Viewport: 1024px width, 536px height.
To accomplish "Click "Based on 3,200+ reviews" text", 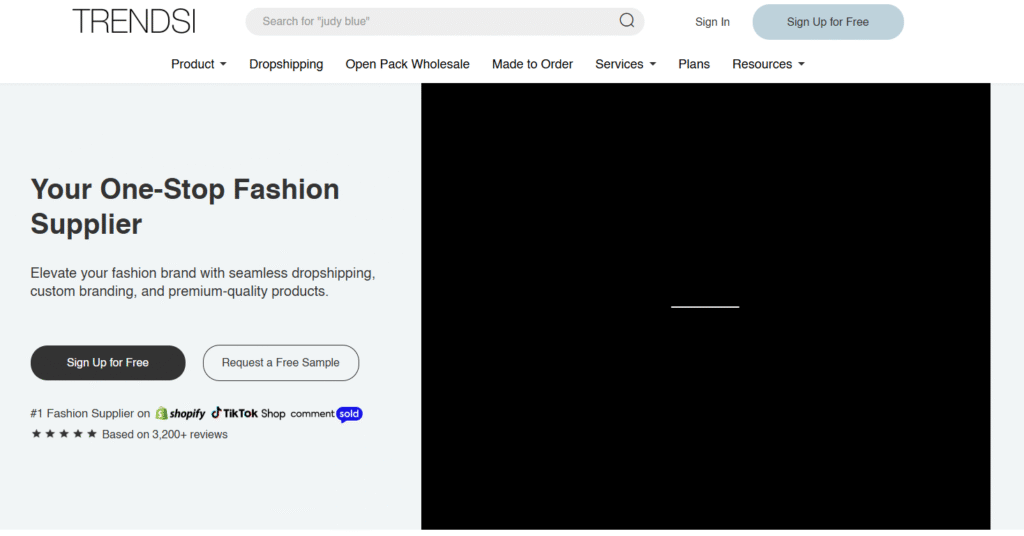I will tap(165, 435).
